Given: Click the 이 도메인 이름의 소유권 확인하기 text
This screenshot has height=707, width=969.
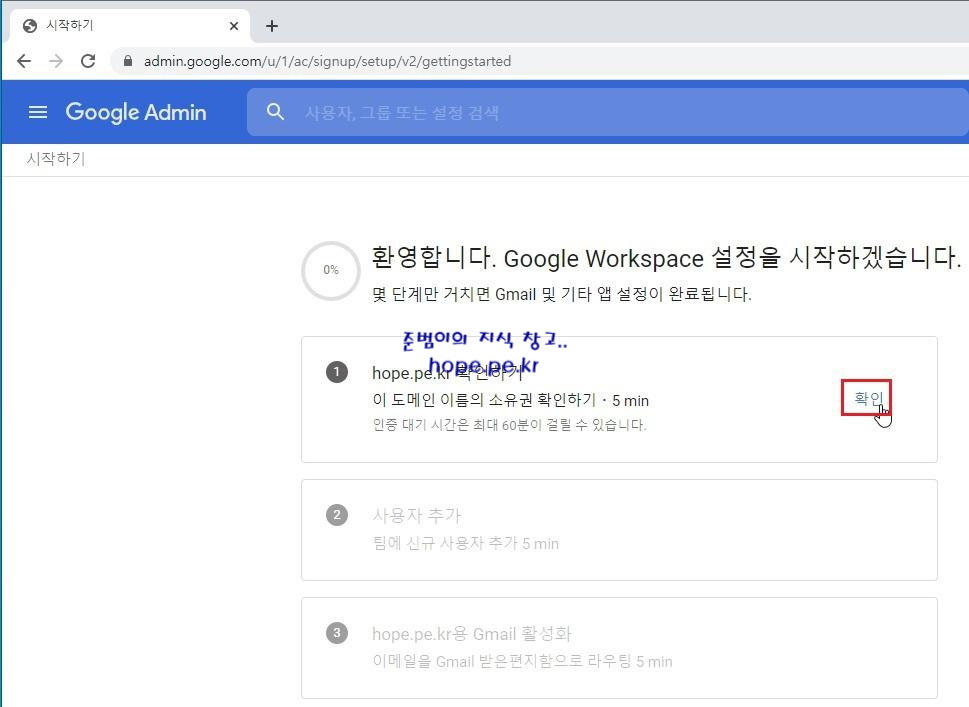Looking at the screenshot, I should (484, 400).
